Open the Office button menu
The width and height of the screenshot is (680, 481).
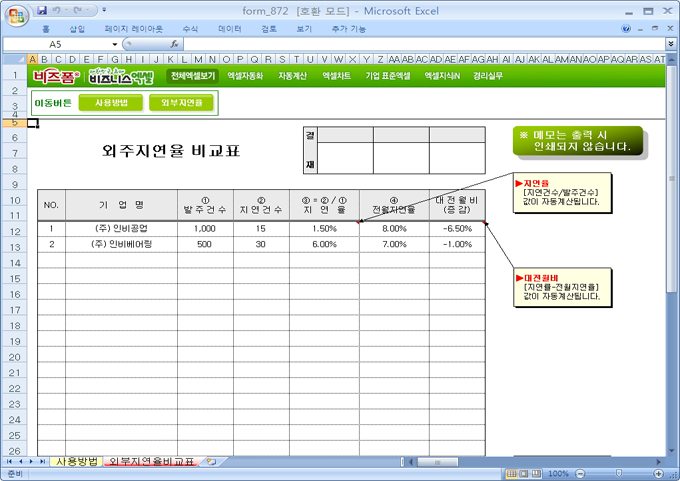(x=16, y=15)
